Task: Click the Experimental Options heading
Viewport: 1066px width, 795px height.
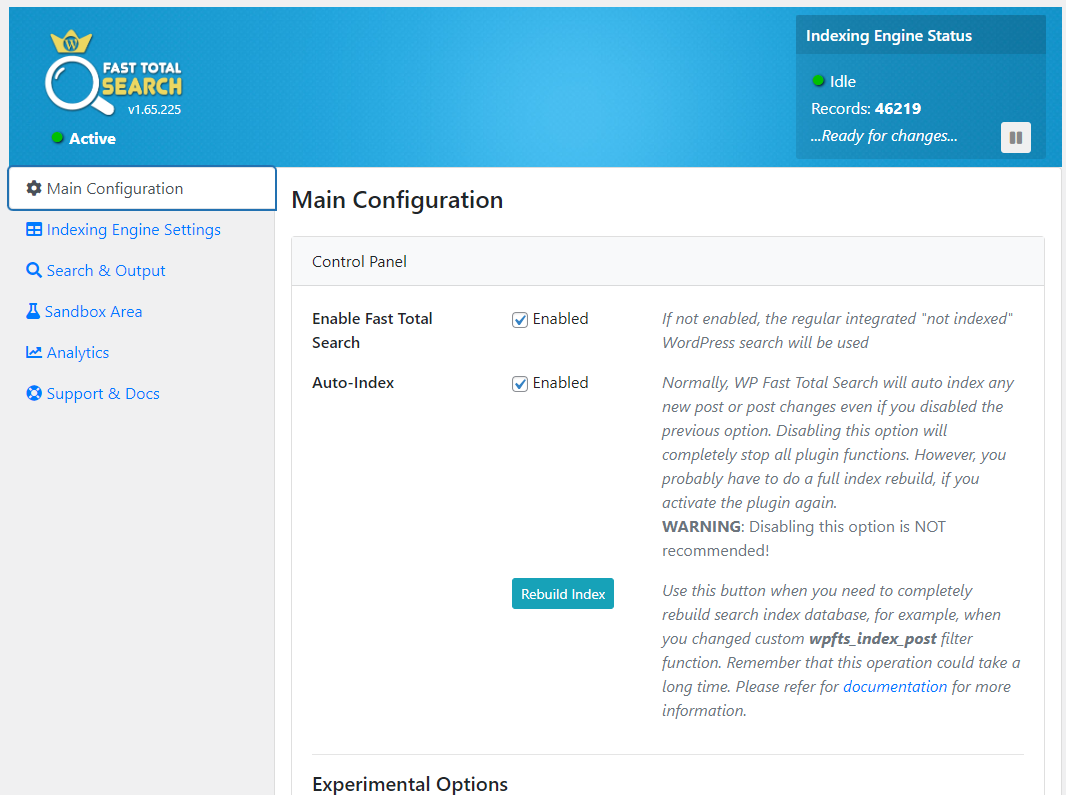Action: (410, 783)
